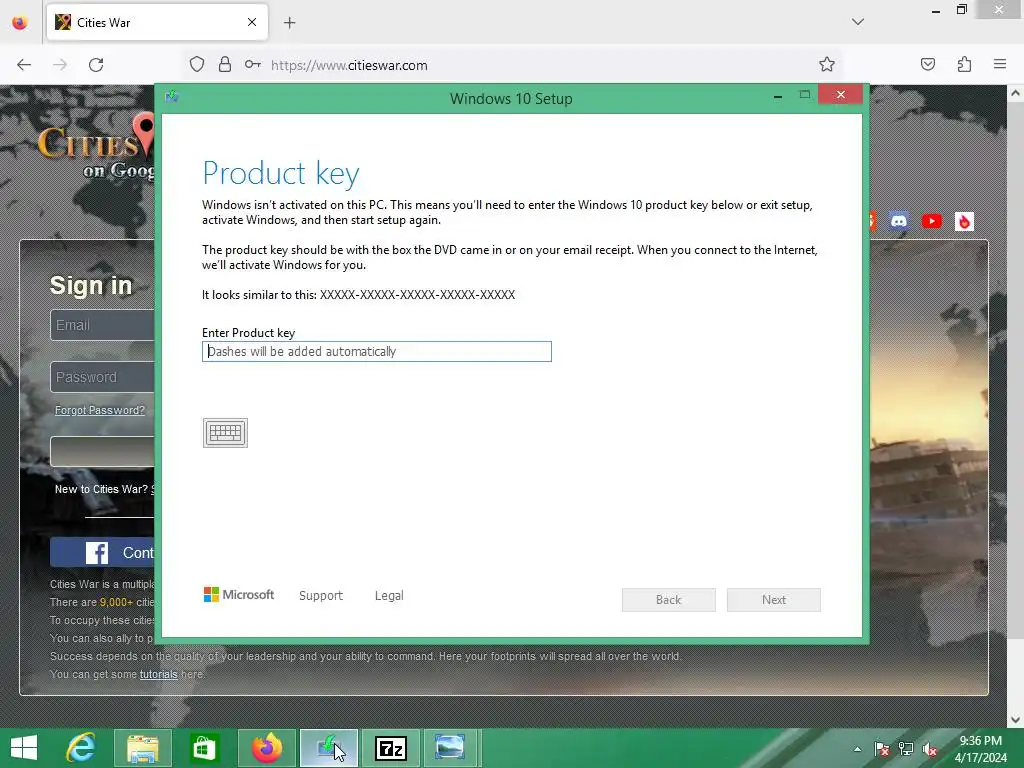Click the flame icon on Cities War

tap(965, 221)
